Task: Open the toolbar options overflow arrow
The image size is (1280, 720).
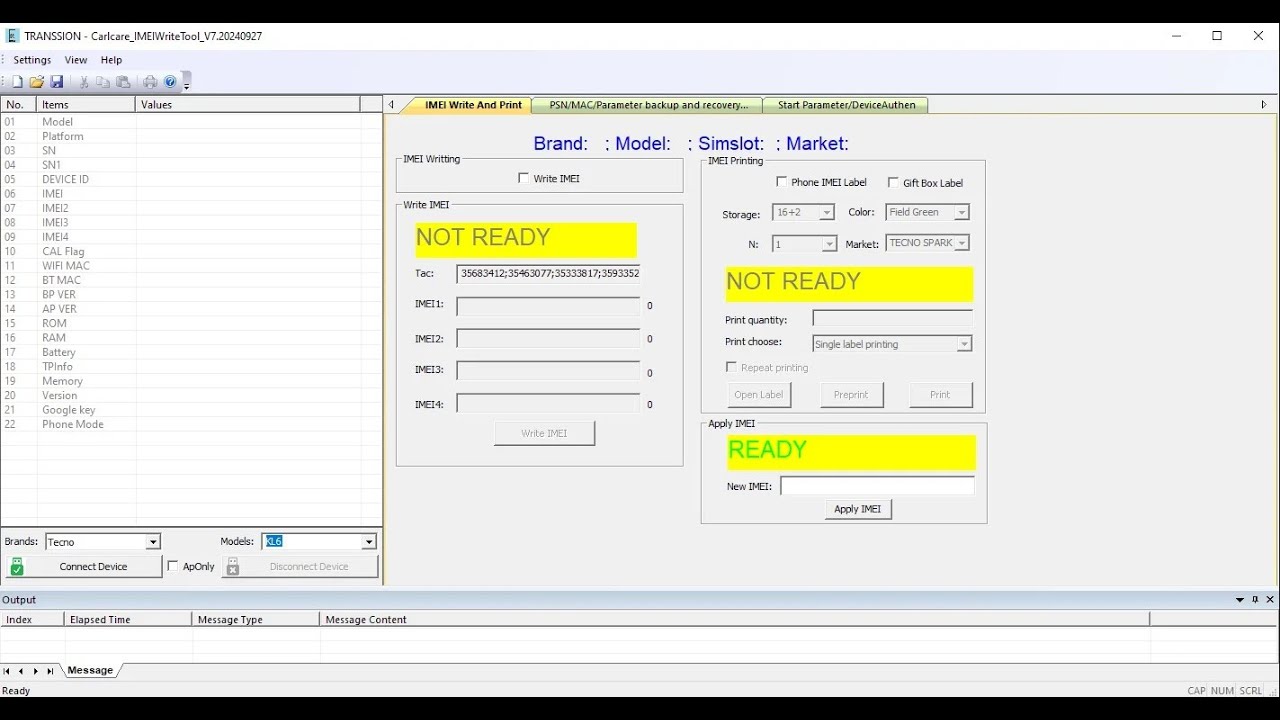Action: click(x=186, y=83)
